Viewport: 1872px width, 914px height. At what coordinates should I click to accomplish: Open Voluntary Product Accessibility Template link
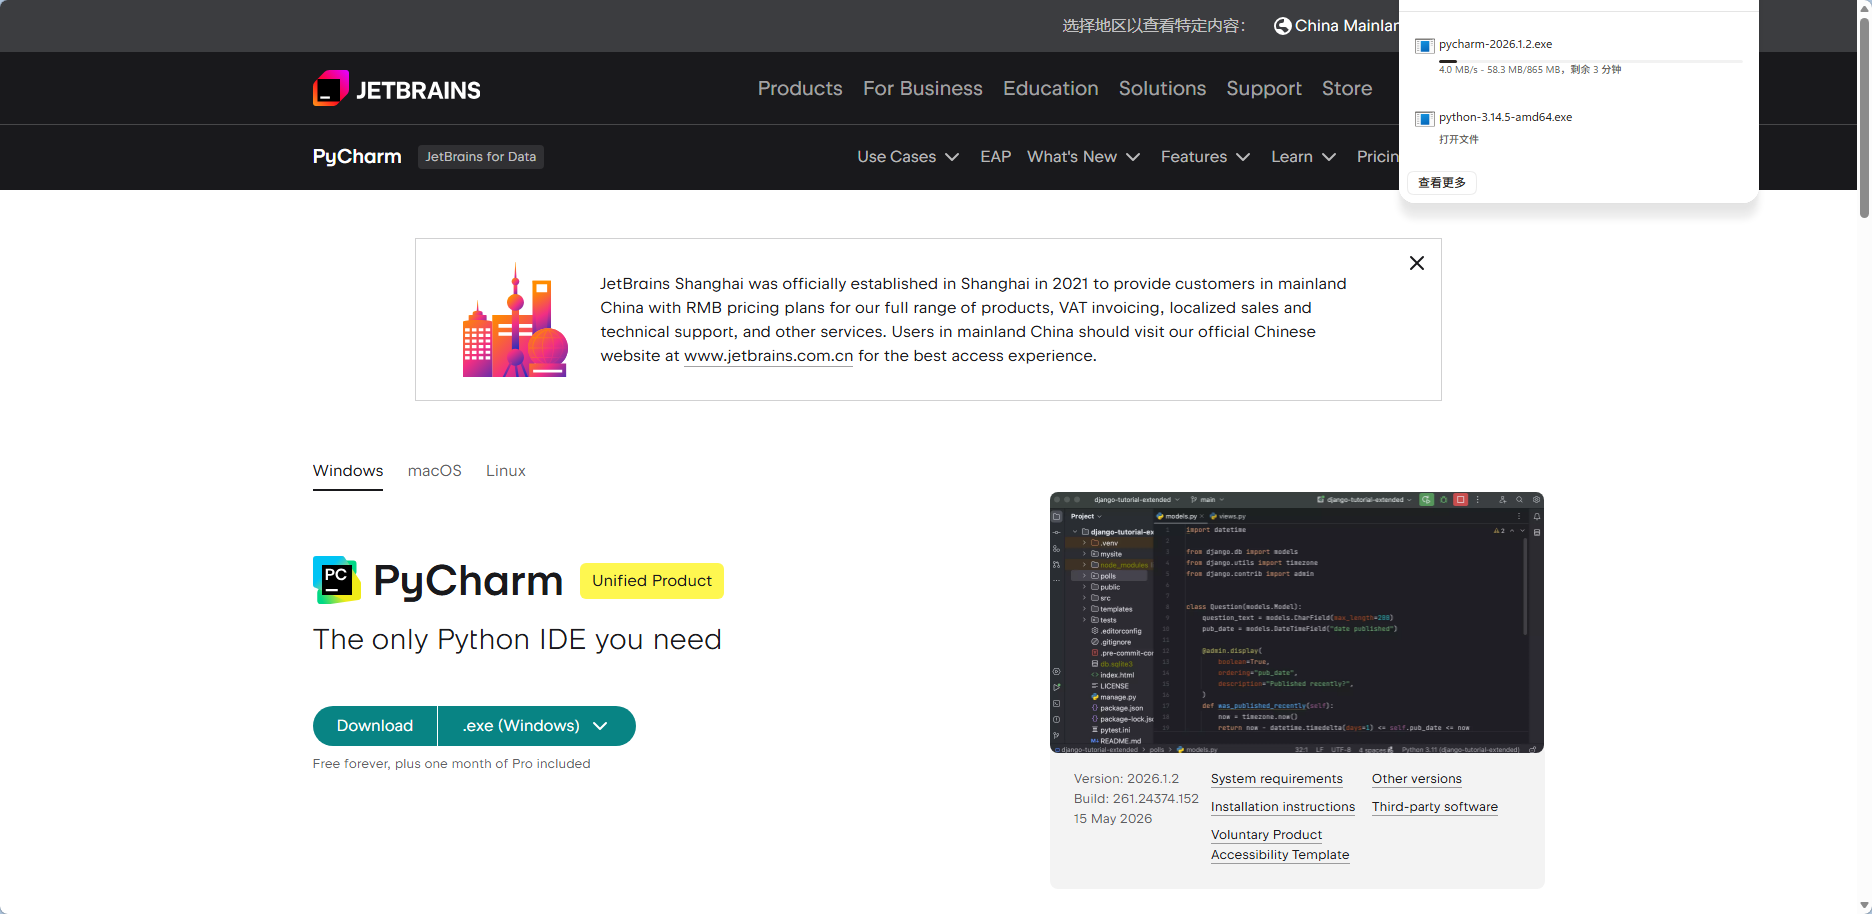coord(1280,845)
